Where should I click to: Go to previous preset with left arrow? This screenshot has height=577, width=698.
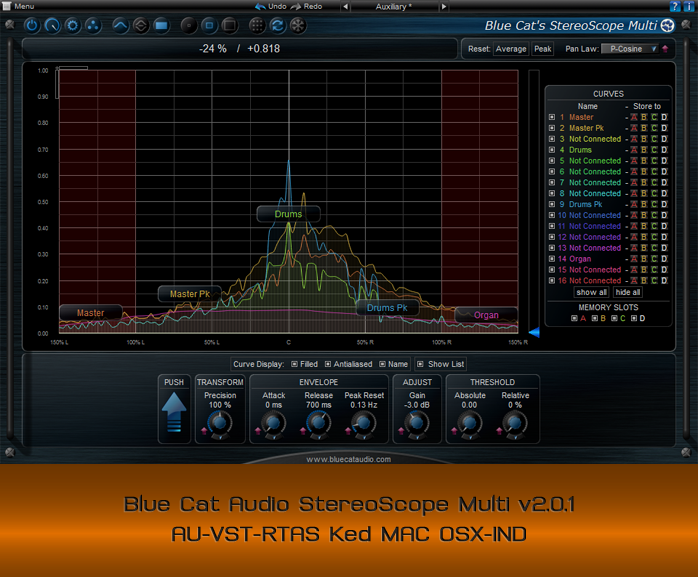[345, 7]
